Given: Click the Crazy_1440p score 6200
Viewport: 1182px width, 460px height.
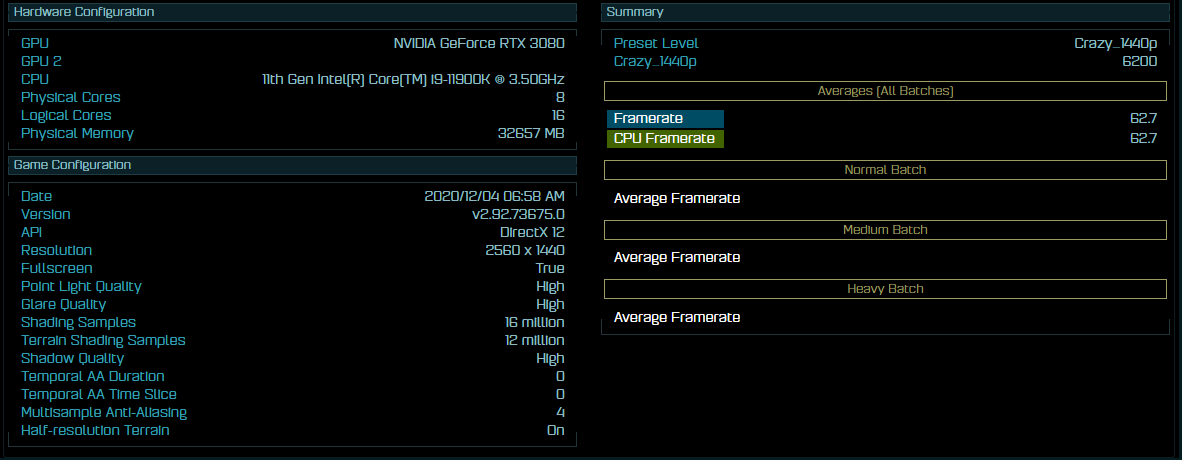Looking at the screenshot, I should pyautogui.click(x=1140, y=62).
